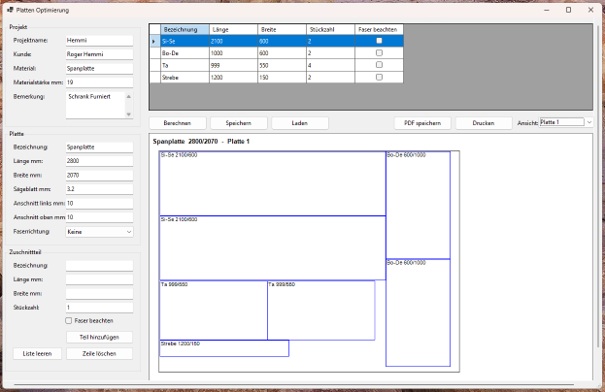Viewport: 605px width, 392px height.
Task: Select the Strebe cell in parts table
Action: (x=185, y=78)
